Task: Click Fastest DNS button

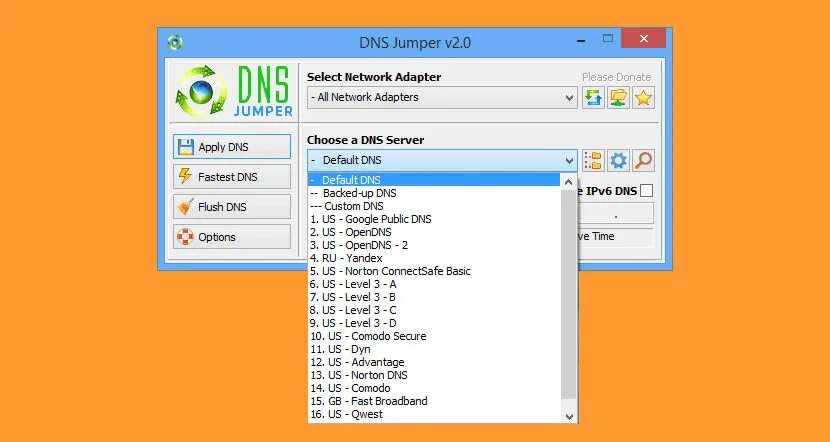Action: coord(232,176)
